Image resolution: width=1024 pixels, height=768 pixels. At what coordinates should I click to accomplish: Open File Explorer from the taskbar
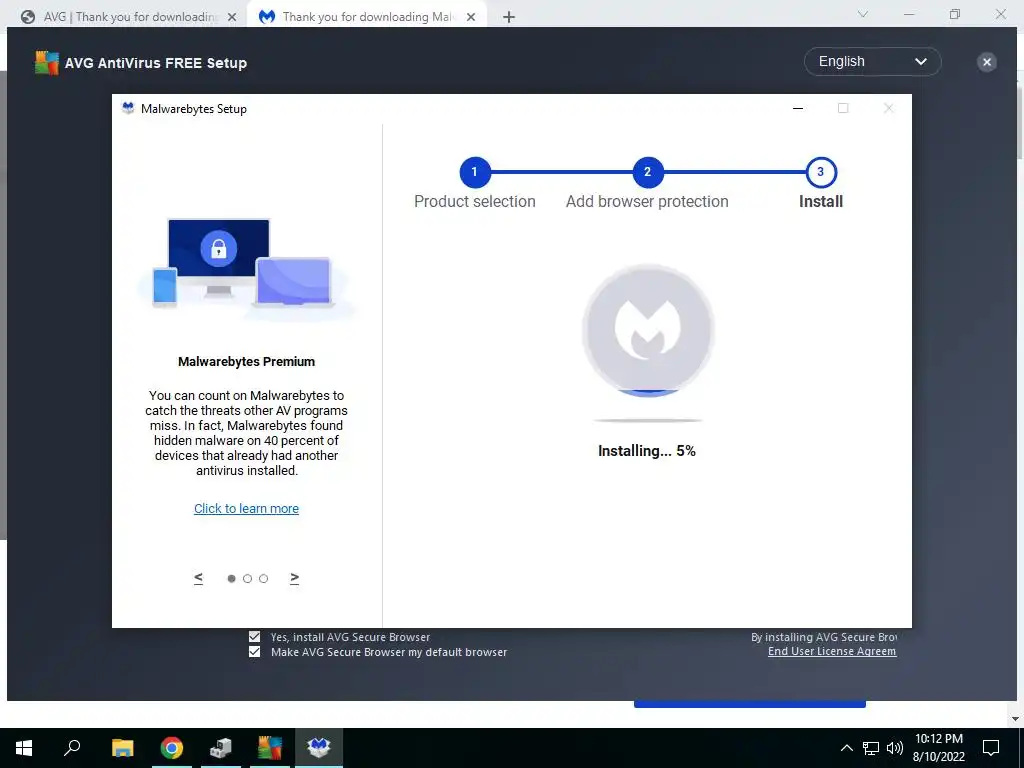123,747
